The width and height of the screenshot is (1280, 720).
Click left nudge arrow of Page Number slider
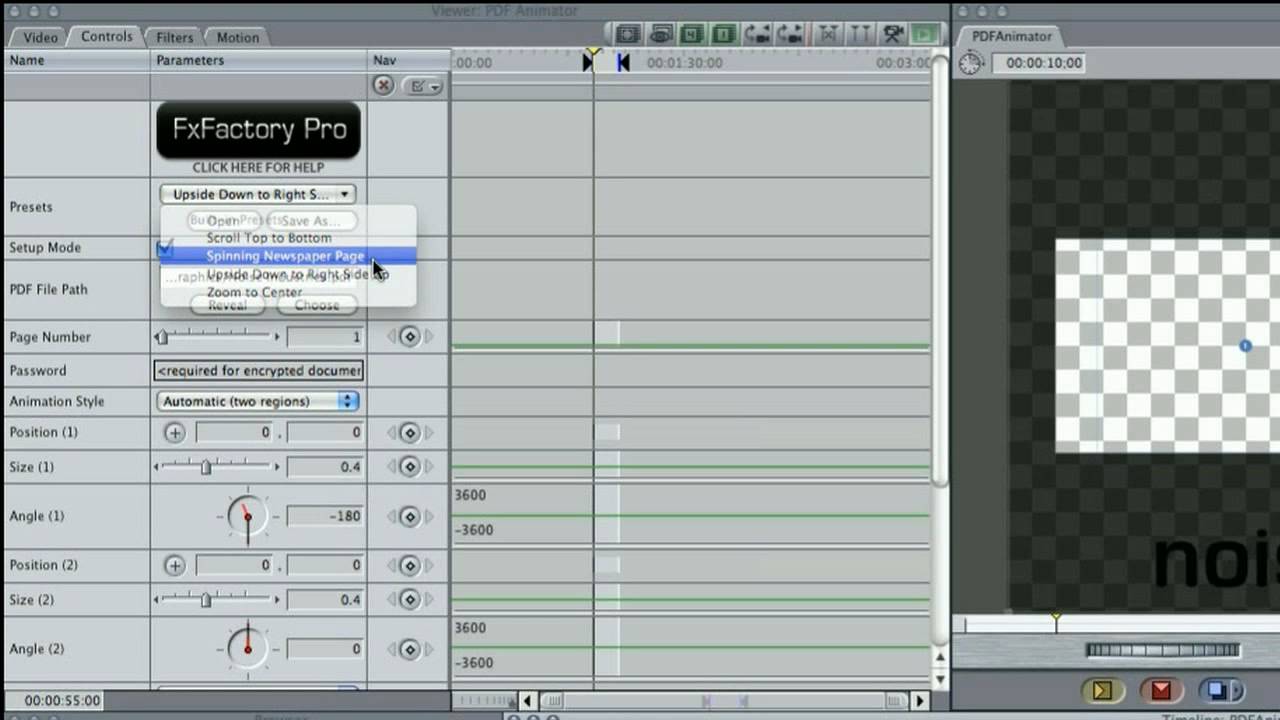coord(157,337)
